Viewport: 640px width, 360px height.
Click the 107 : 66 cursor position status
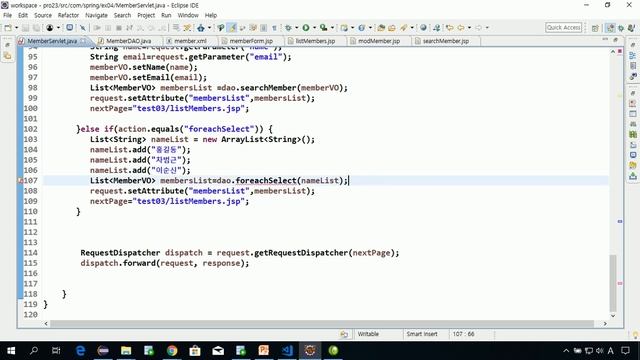tap(463, 334)
